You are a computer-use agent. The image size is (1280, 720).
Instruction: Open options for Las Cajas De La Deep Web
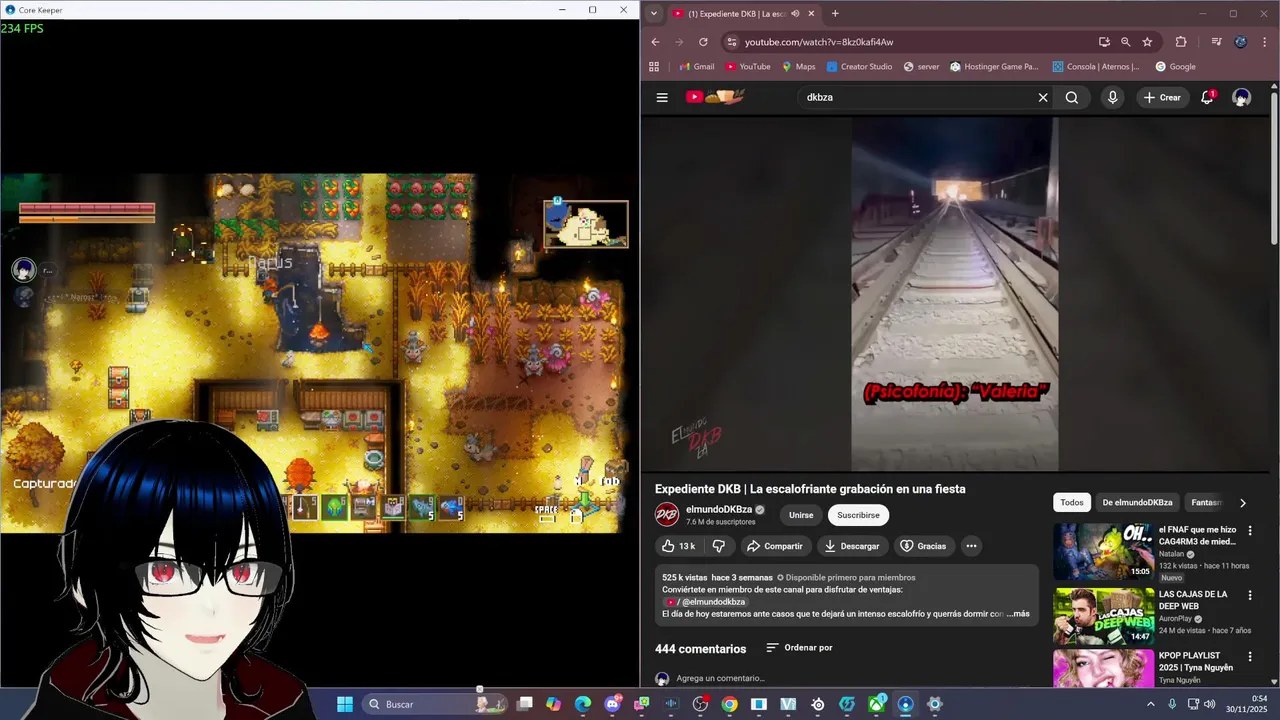(x=1249, y=595)
